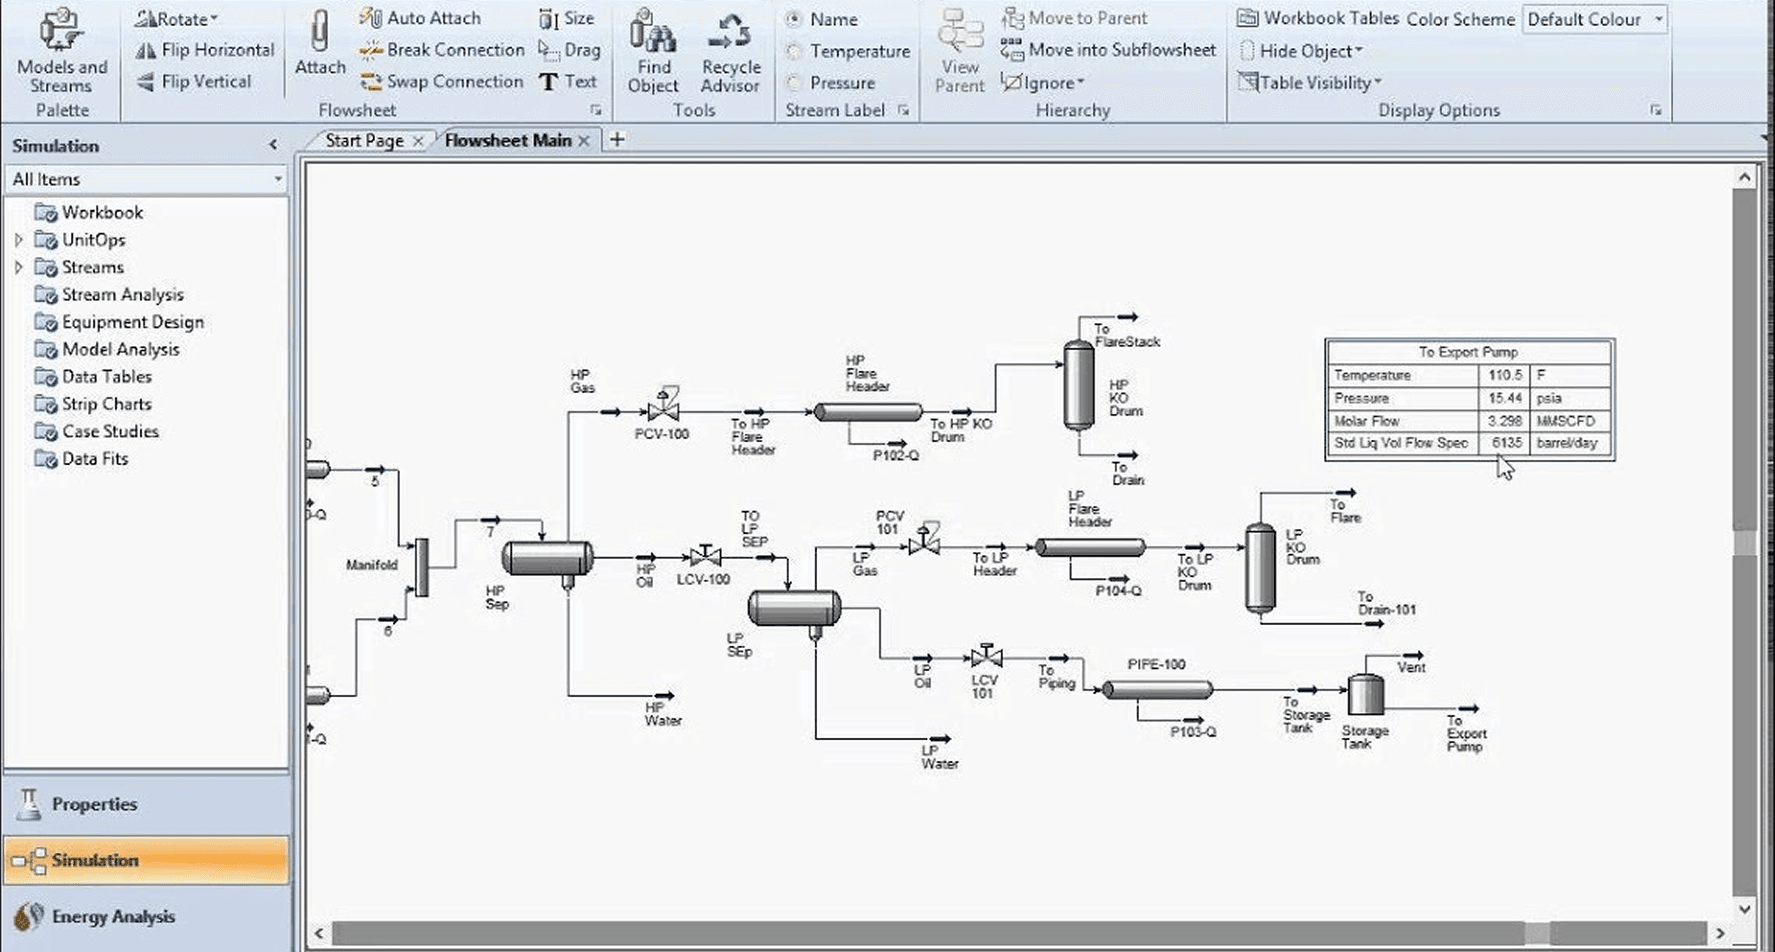Screen dimensions: 1775x952
Task: Select the LCV 101 valve
Action: 986,656
